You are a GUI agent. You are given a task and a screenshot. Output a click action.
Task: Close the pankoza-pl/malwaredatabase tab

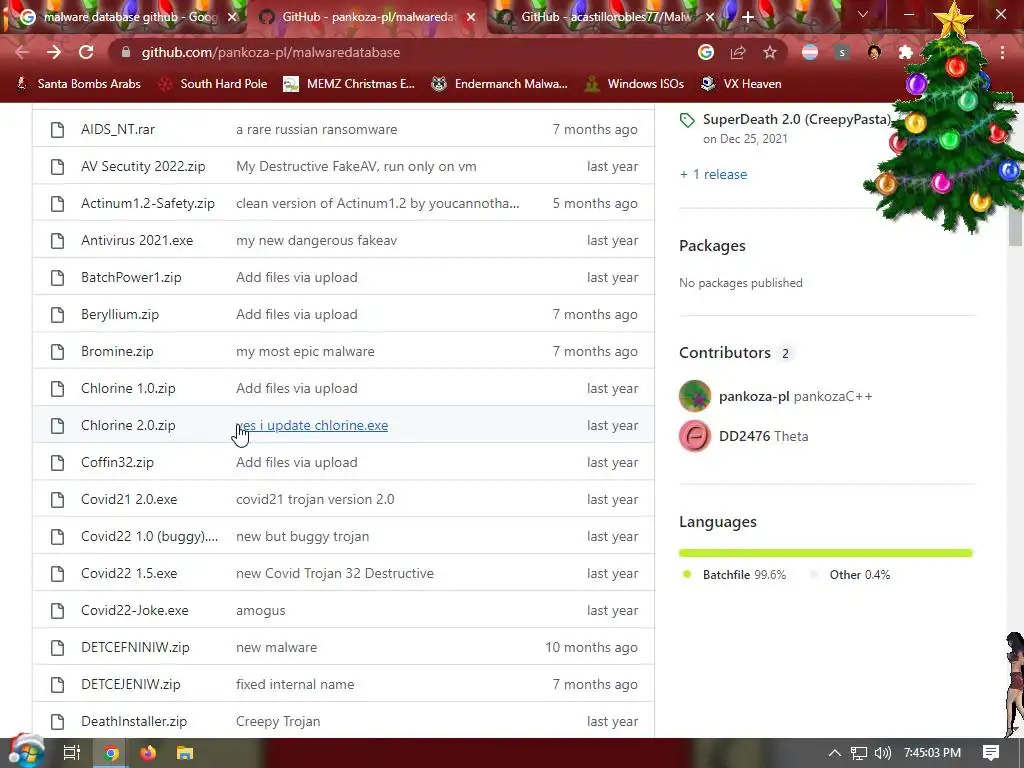[x=471, y=17]
